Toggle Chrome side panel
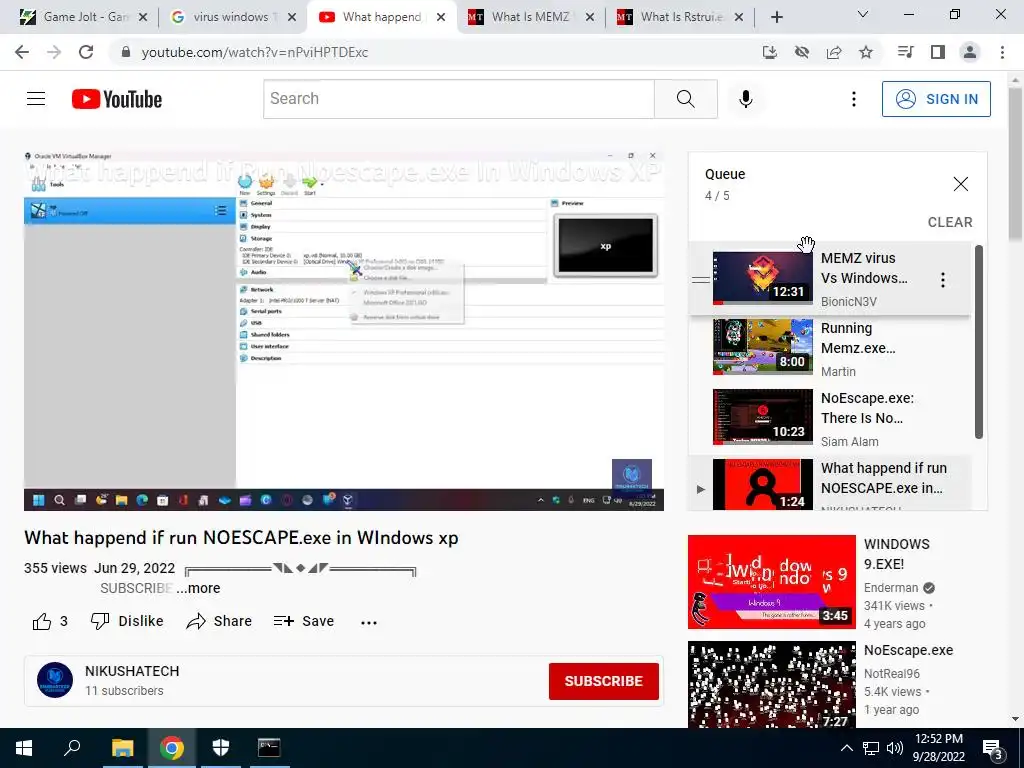Viewport: 1024px width, 768px height. point(938,52)
